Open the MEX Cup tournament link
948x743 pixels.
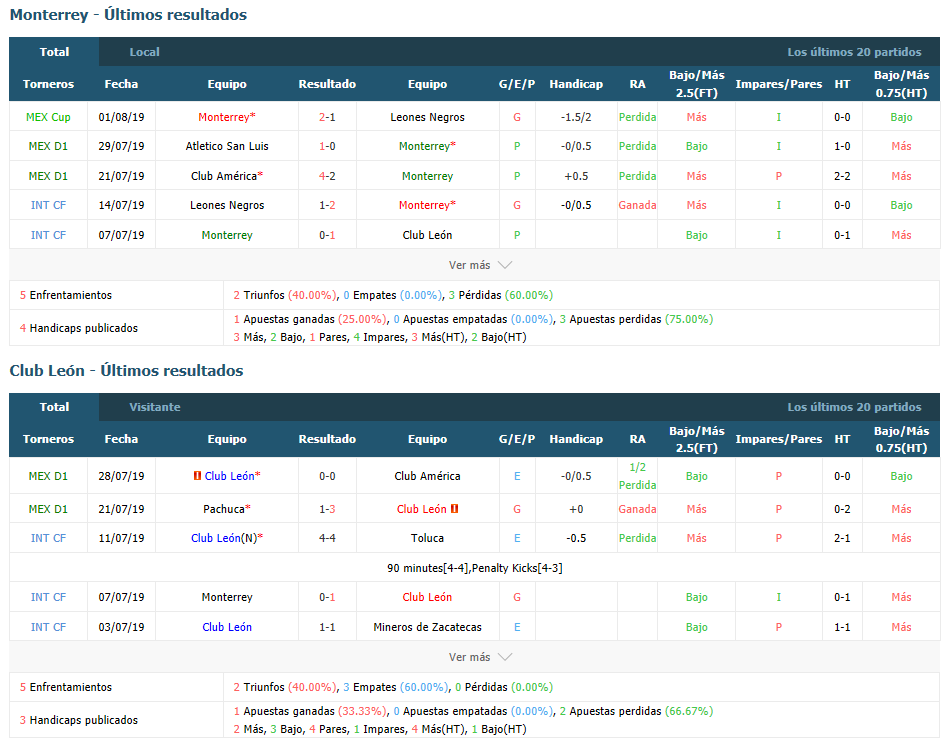[48, 117]
